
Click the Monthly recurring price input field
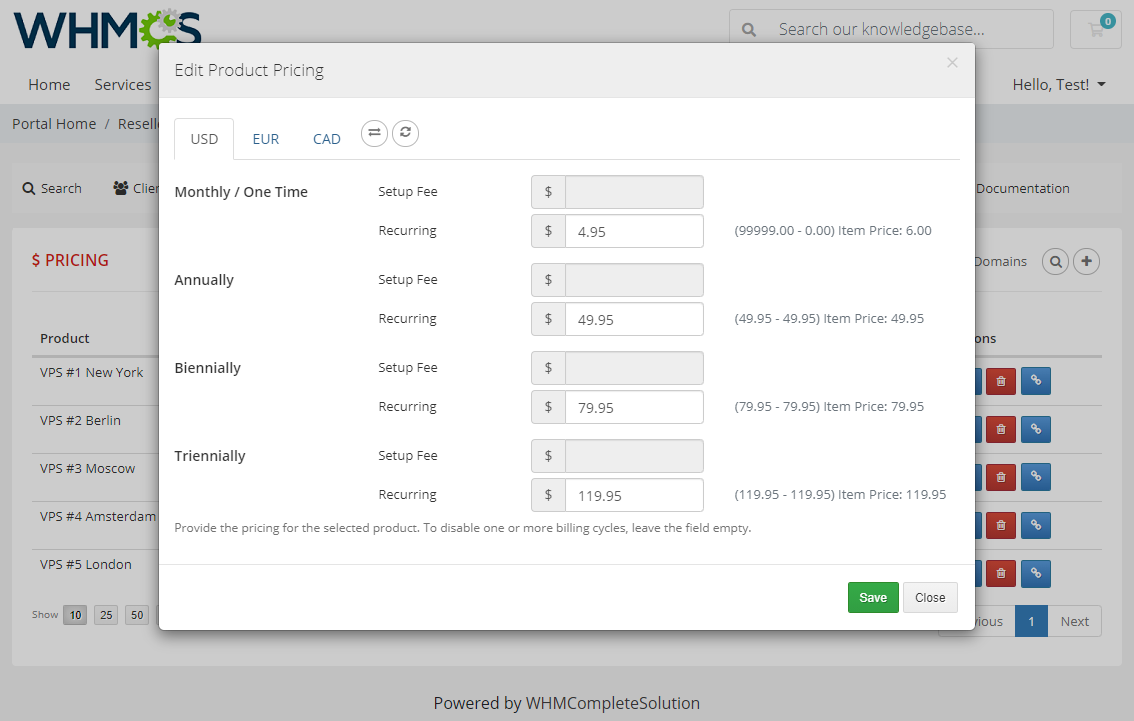(x=634, y=231)
